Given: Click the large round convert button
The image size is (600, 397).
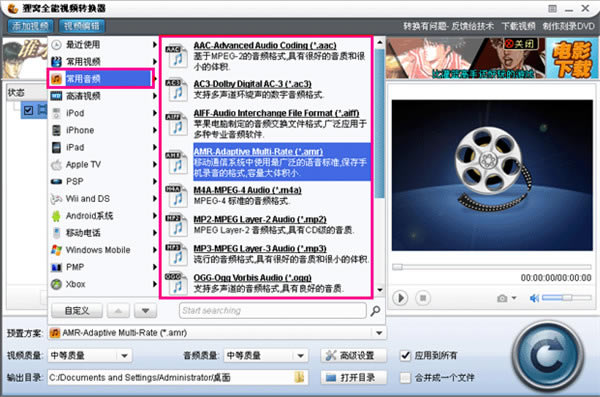Looking at the screenshot, I should 548,356.
